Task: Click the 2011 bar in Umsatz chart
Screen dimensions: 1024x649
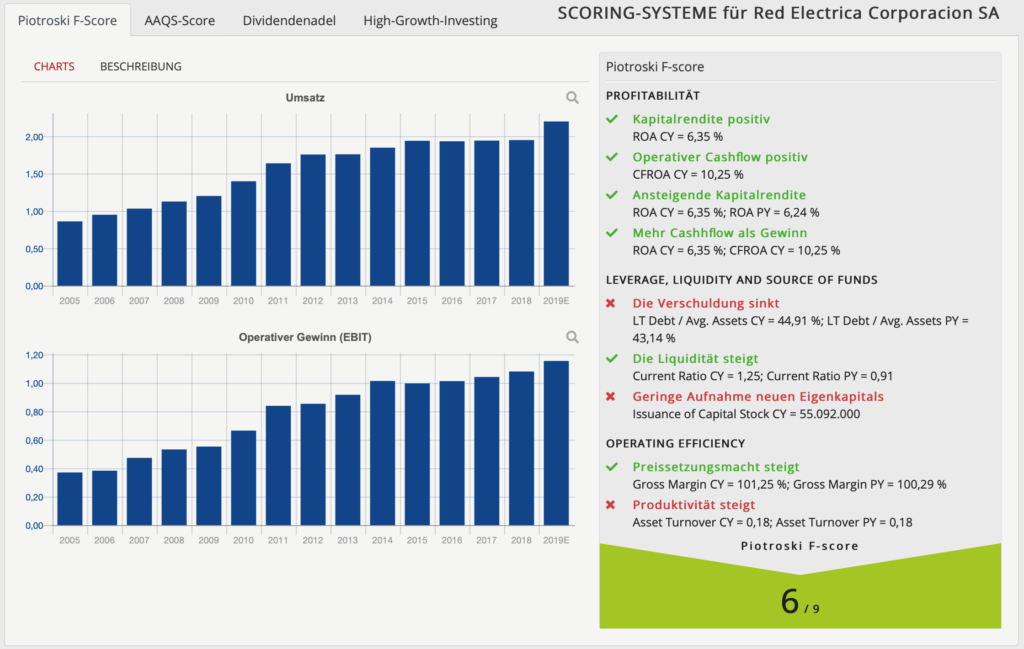Action: coord(278,225)
